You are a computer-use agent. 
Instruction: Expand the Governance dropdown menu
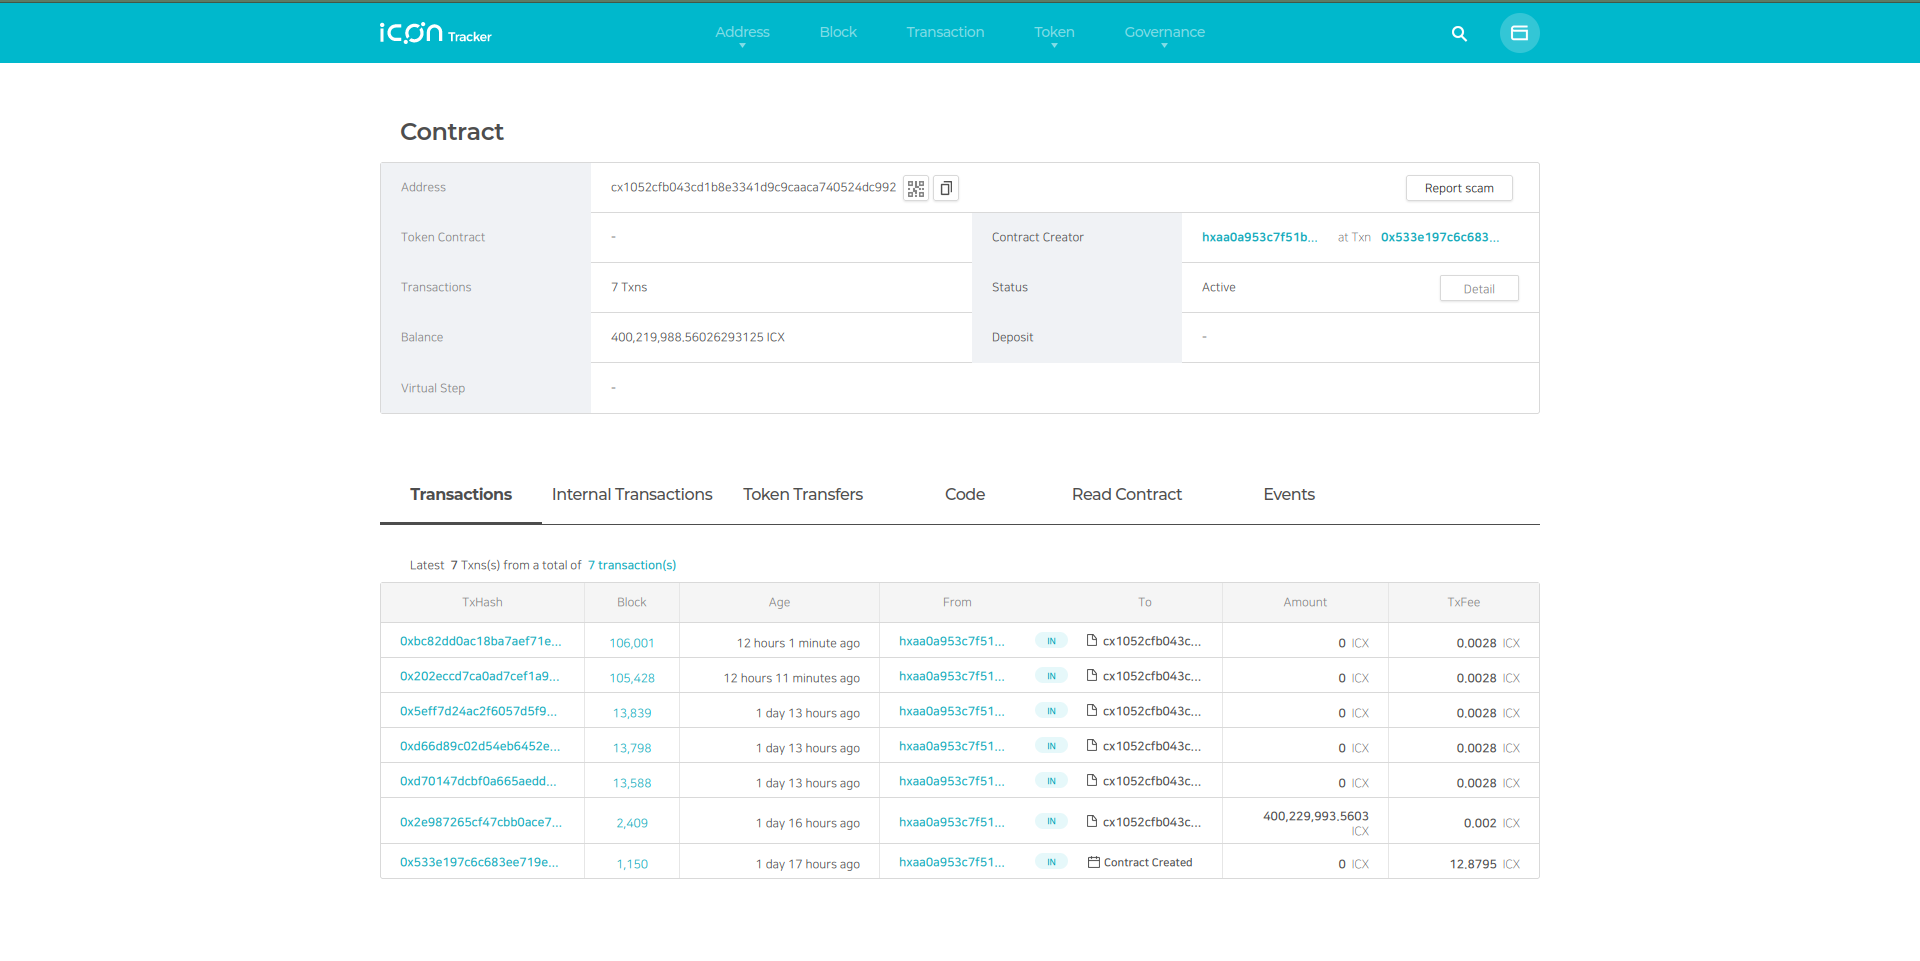[1164, 33]
